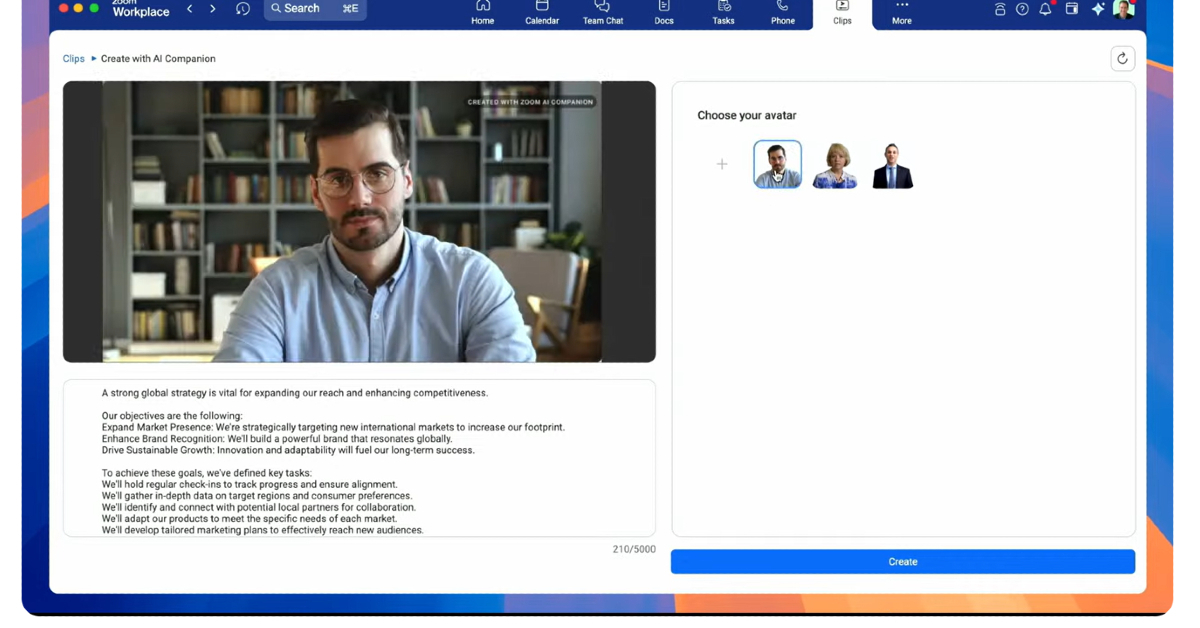Select the older woman avatar
1200x628 pixels.
tap(835, 165)
